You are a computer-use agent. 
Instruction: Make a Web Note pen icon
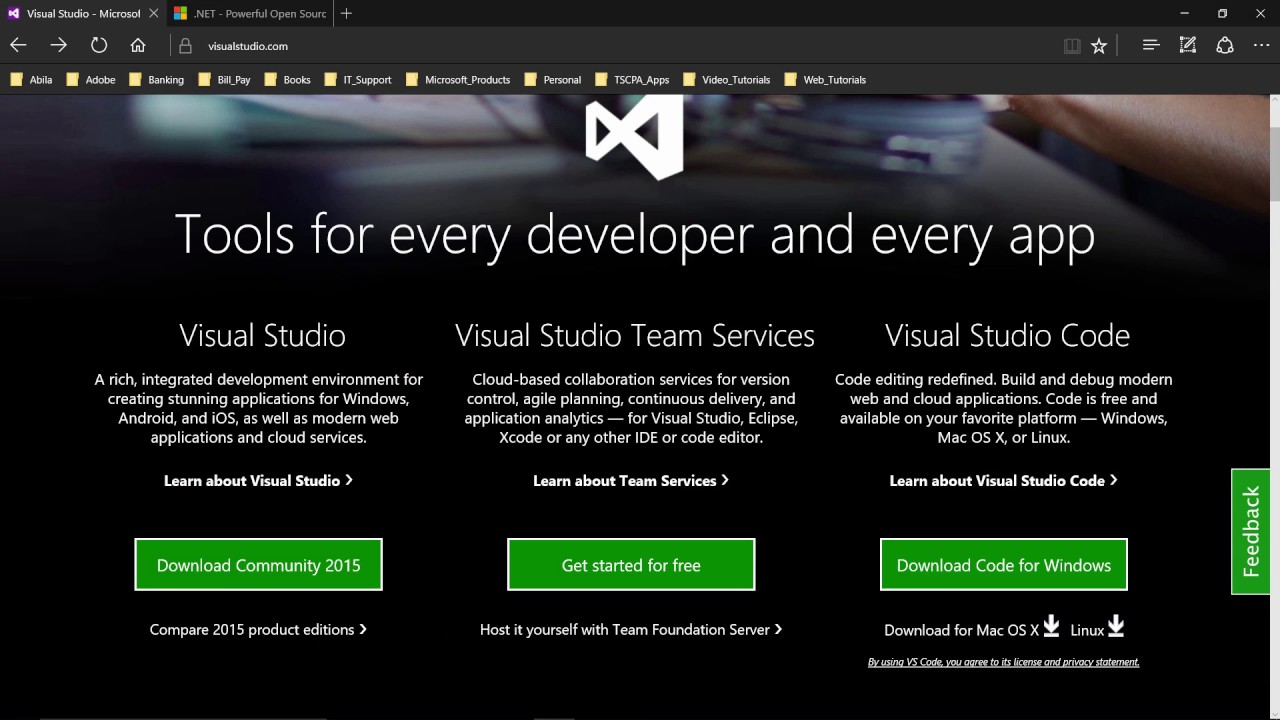point(1188,45)
